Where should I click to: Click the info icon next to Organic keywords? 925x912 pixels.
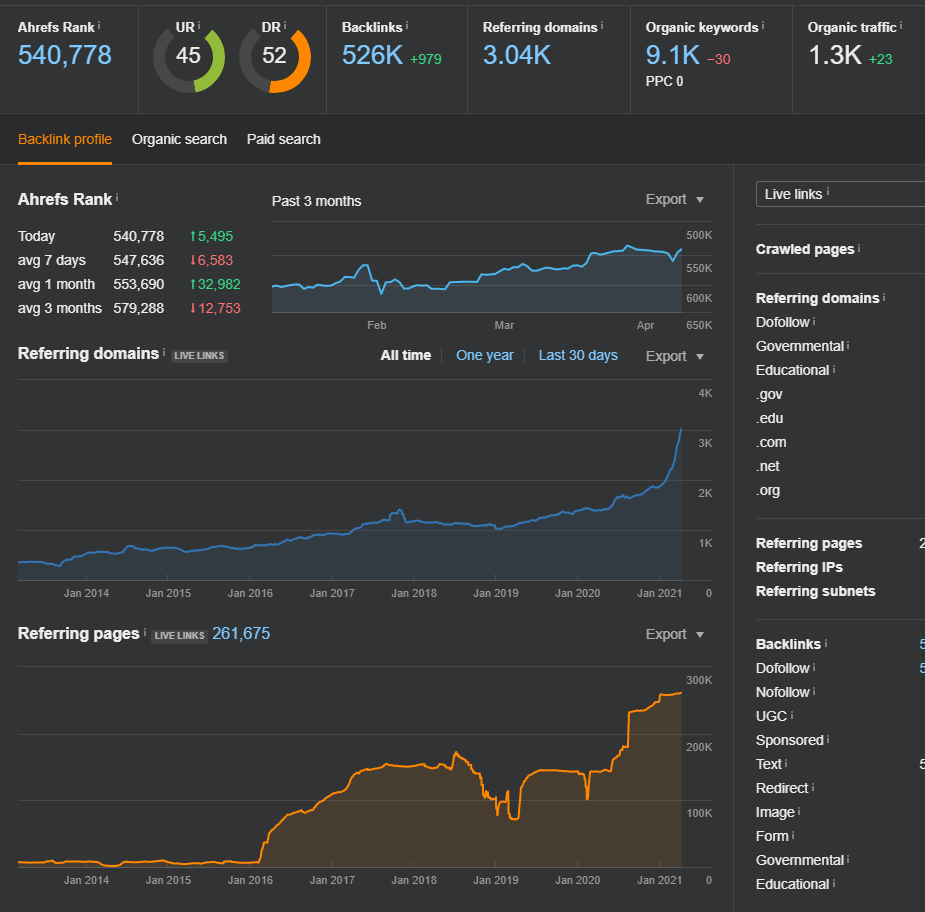(763, 26)
